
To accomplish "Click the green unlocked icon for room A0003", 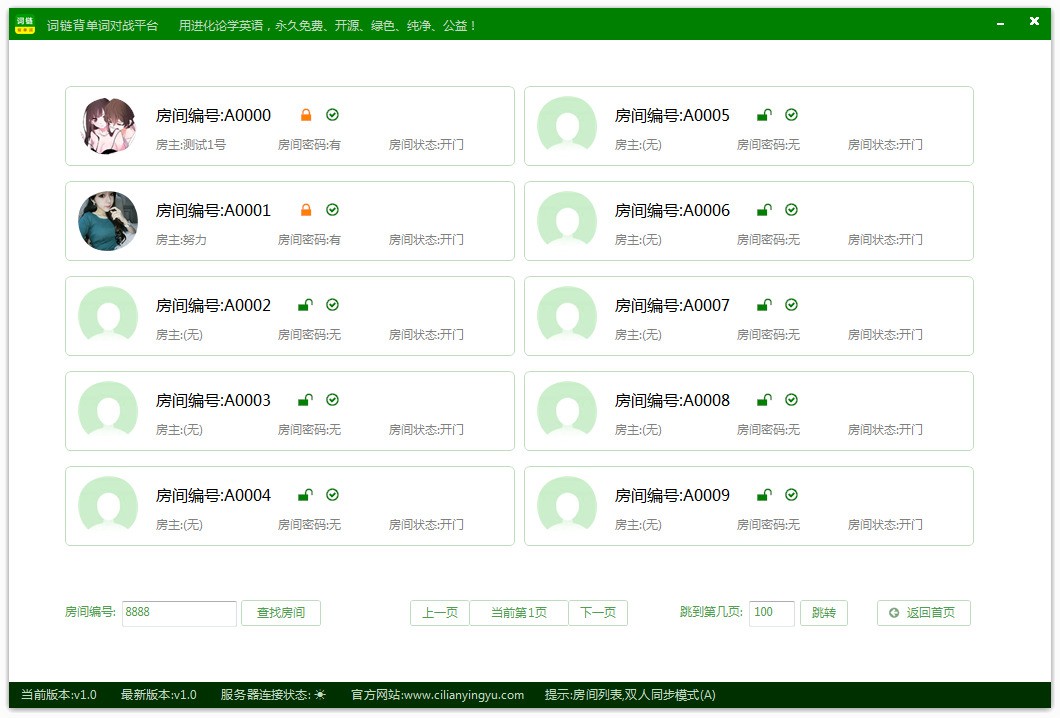I will click(x=306, y=400).
